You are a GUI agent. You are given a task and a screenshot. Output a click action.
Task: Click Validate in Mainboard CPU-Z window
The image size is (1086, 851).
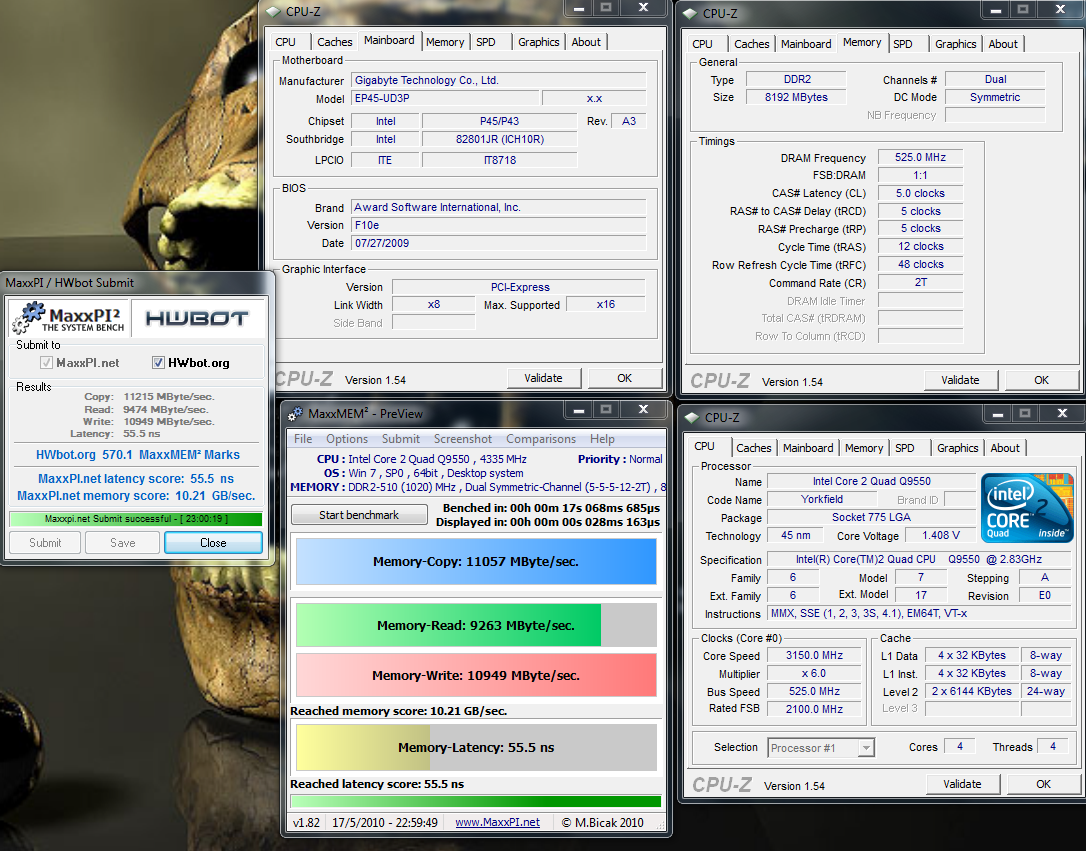click(543, 378)
